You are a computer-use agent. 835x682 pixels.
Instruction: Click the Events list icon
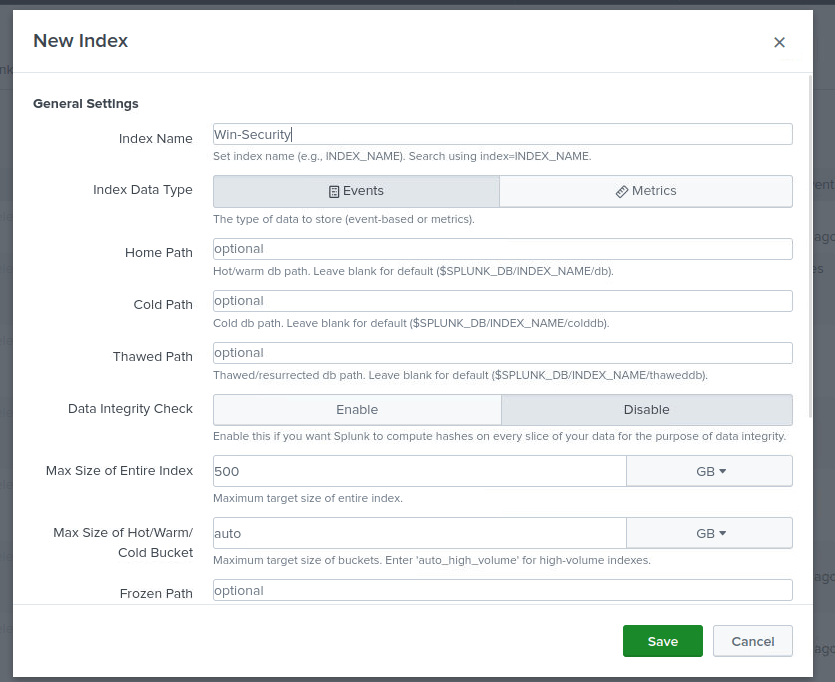334,191
